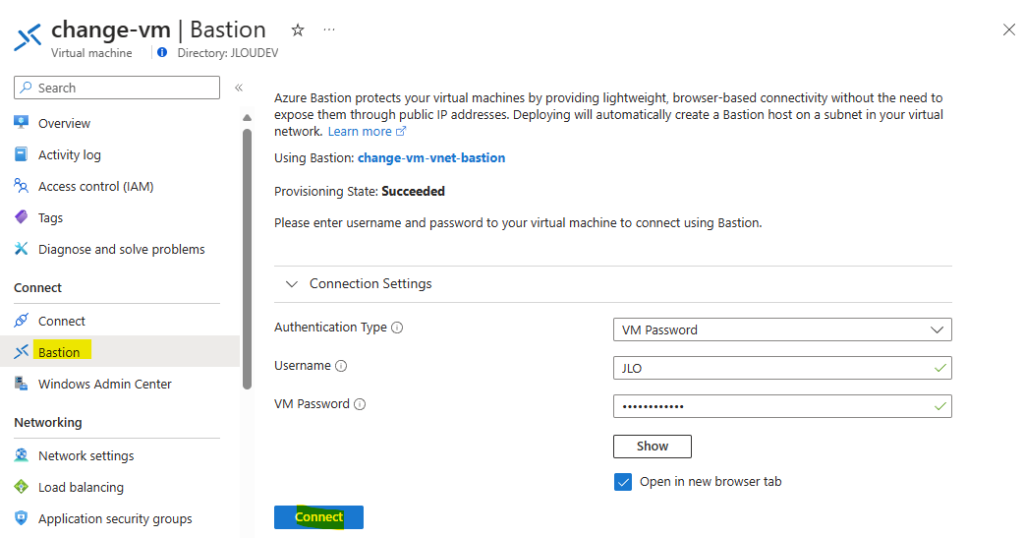Close the Bastion blade with the X
This screenshot has width=1024, height=538.
pyautogui.click(x=1009, y=29)
